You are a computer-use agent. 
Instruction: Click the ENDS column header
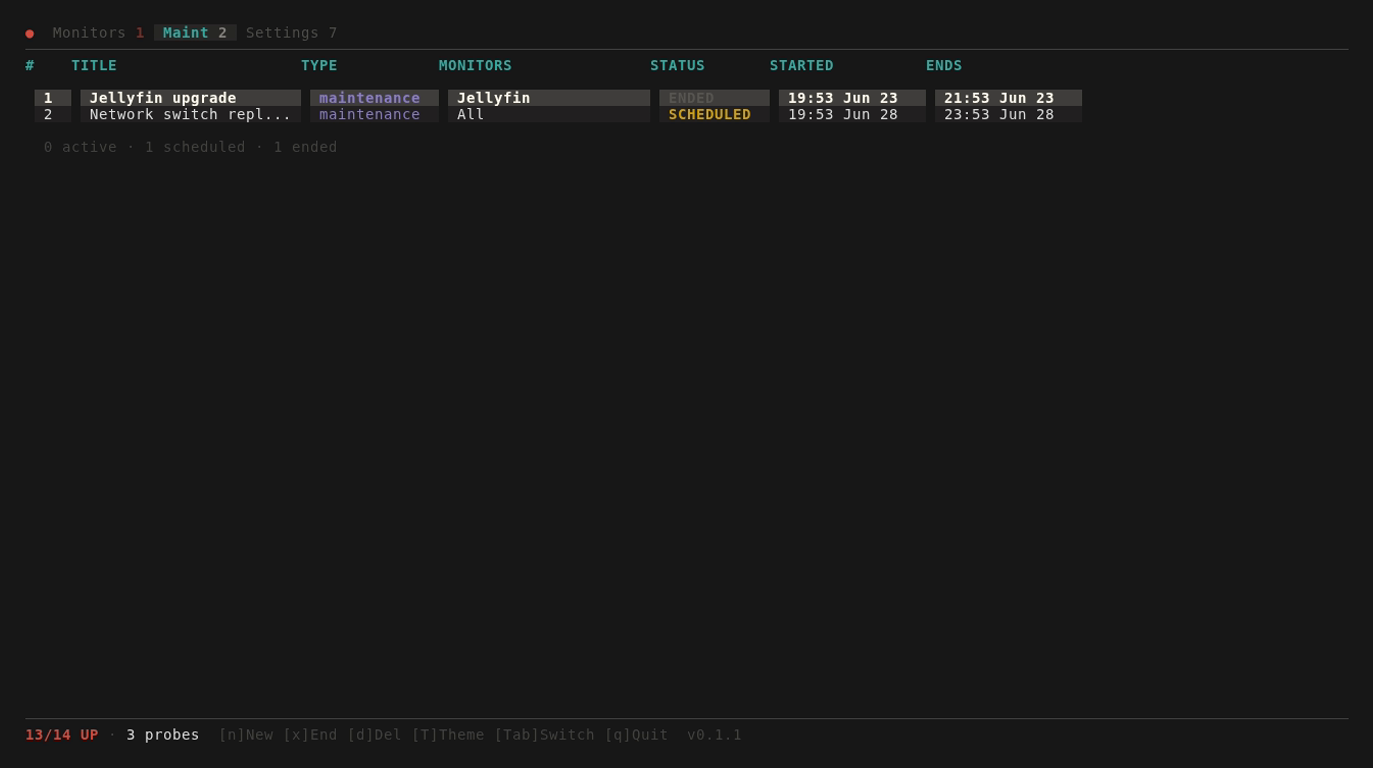pyautogui.click(x=944, y=65)
